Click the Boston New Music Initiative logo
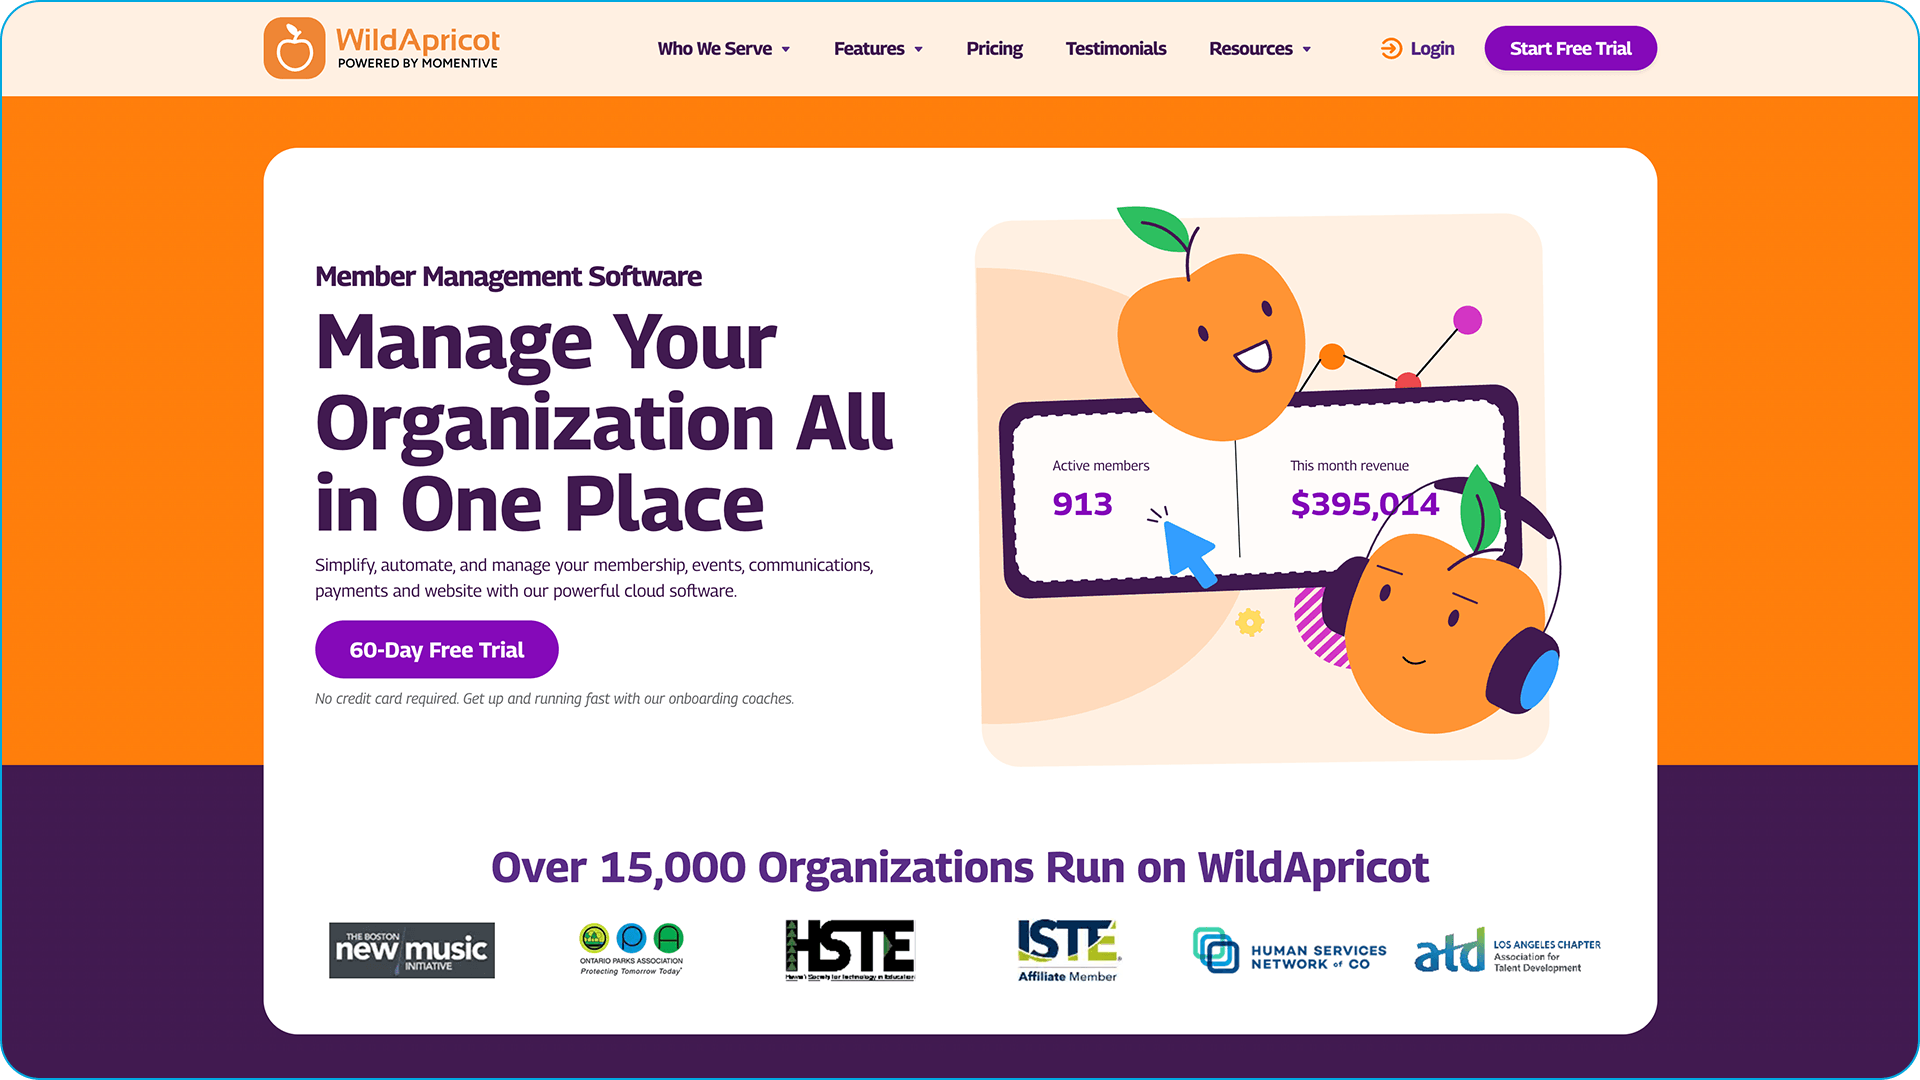The image size is (1920, 1080). pyautogui.click(x=412, y=950)
